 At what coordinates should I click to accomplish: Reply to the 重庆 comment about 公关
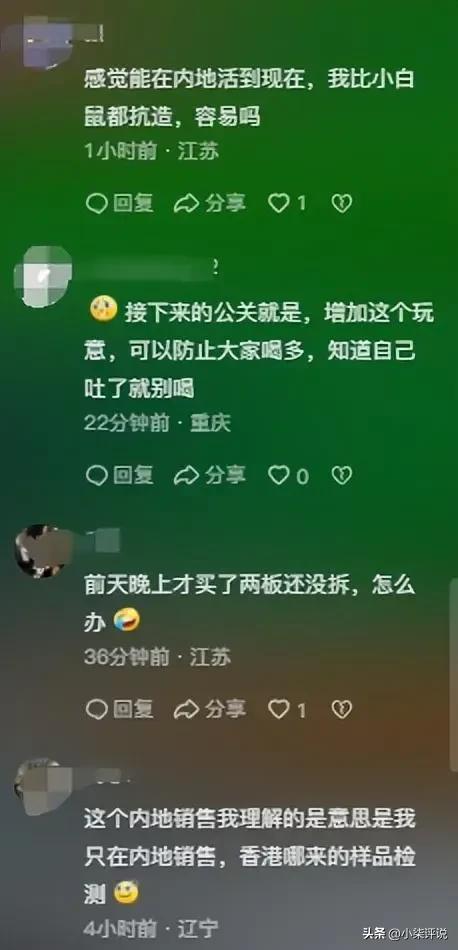(x=119, y=475)
